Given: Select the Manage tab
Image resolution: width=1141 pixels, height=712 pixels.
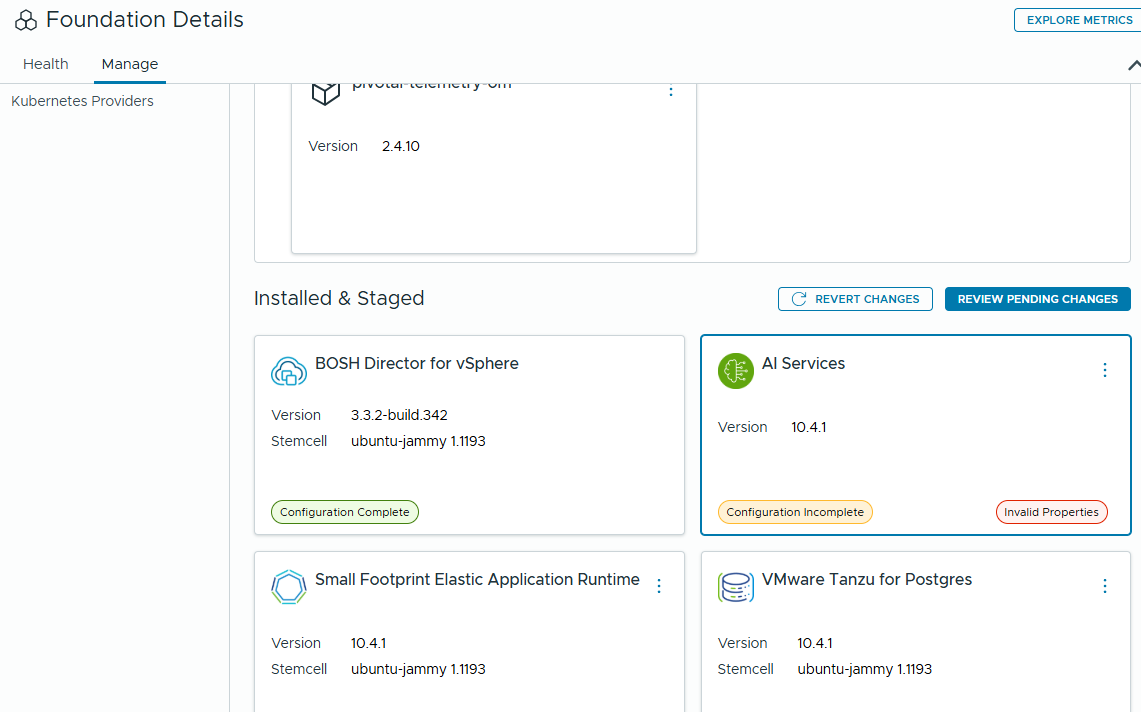Looking at the screenshot, I should [x=130, y=64].
